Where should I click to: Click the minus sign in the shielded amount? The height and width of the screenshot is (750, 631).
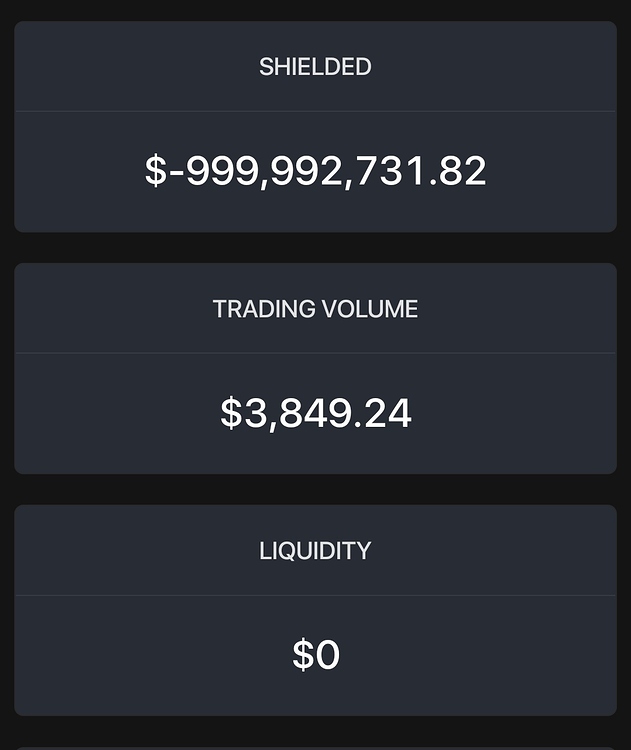pos(178,173)
